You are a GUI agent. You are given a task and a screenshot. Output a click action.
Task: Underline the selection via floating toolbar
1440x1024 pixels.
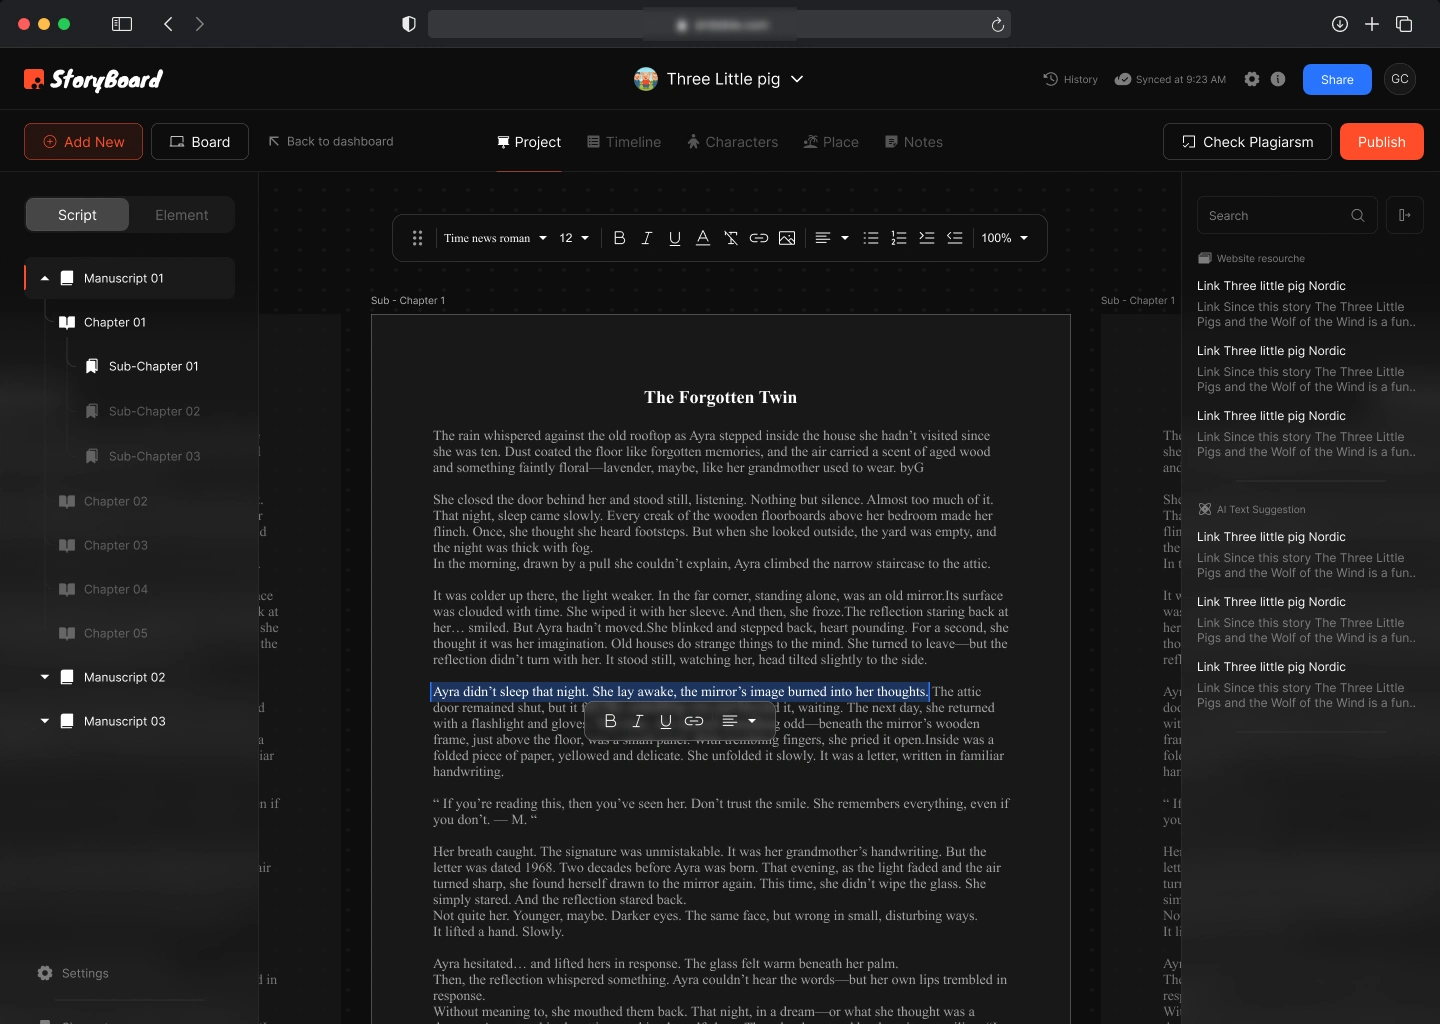(666, 721)
